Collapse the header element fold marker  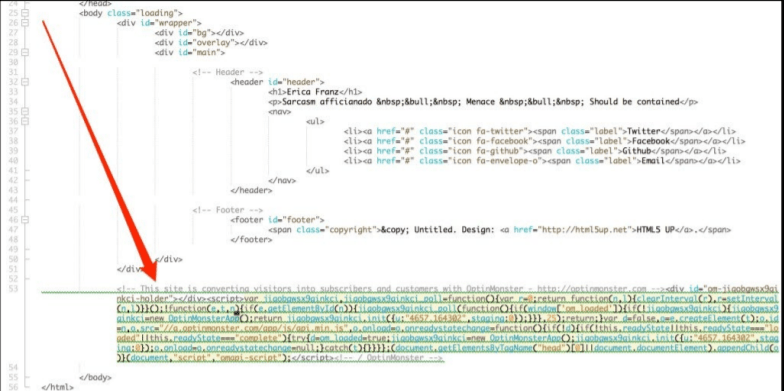24,82
